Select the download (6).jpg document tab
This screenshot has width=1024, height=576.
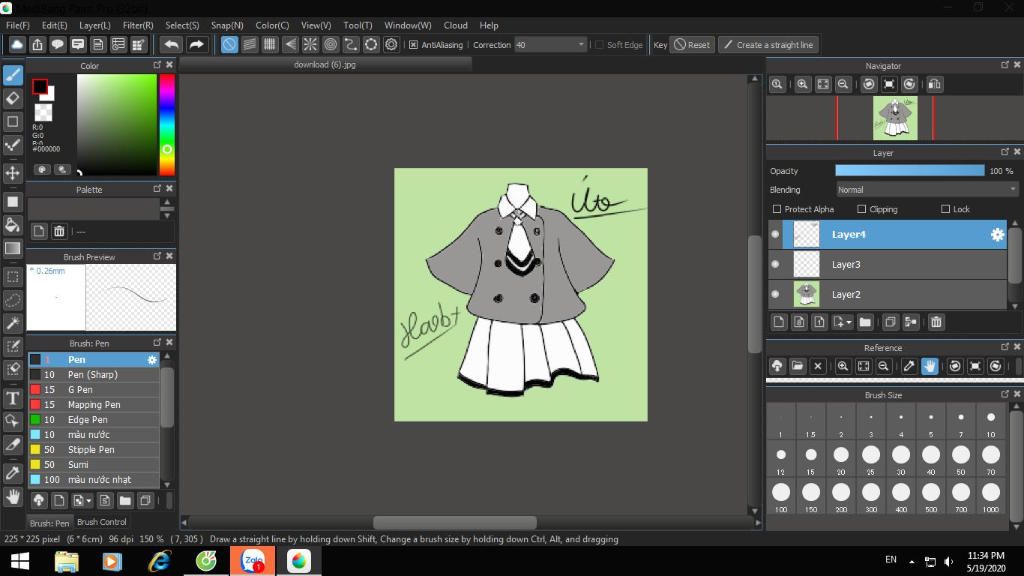point(325,65)
